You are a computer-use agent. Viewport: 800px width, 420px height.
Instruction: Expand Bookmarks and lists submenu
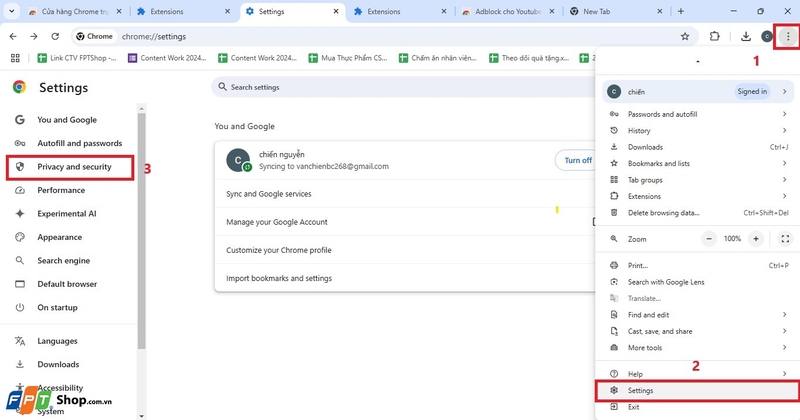[697, 163]
